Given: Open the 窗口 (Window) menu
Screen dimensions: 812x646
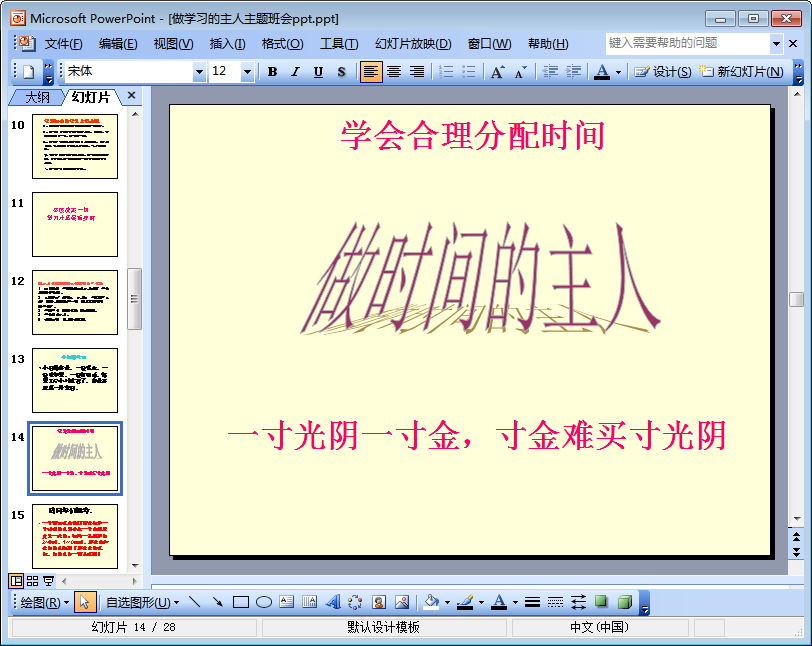Looking at the screenshot, I should [489, 44].
